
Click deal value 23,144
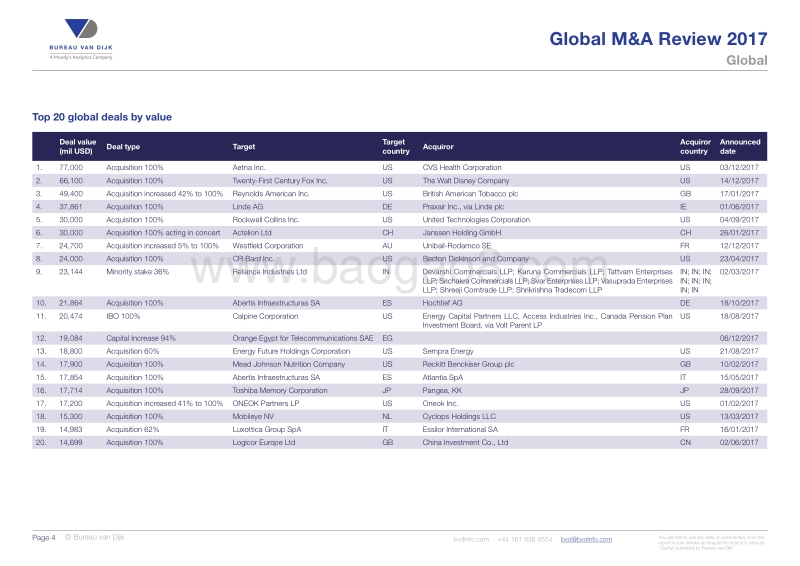pos(71,272)
